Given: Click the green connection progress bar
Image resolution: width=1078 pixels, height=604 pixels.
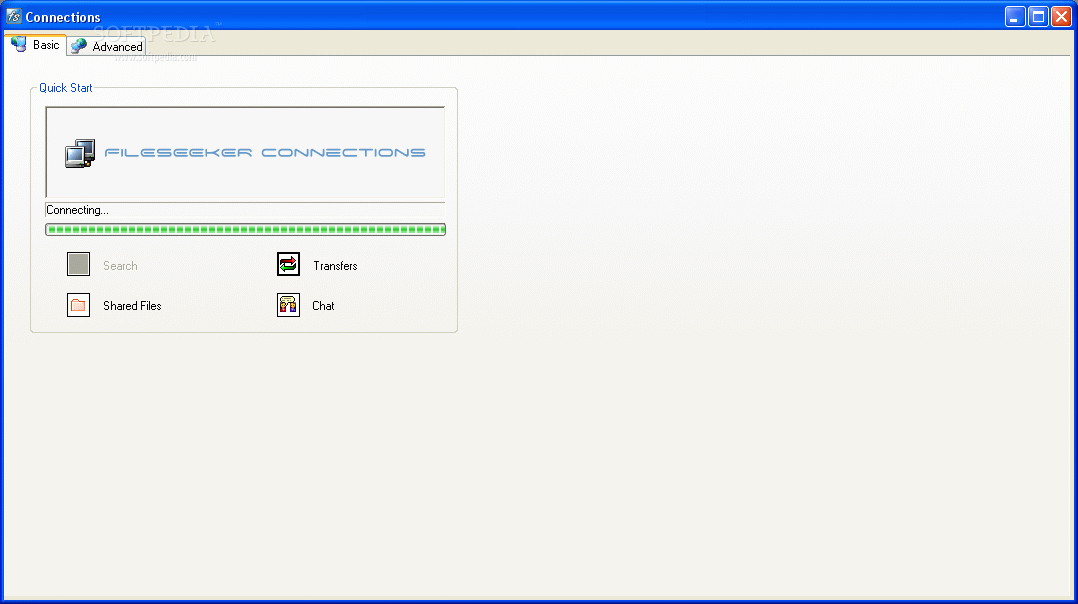Looking at the screenshot, I should point(245,230).
